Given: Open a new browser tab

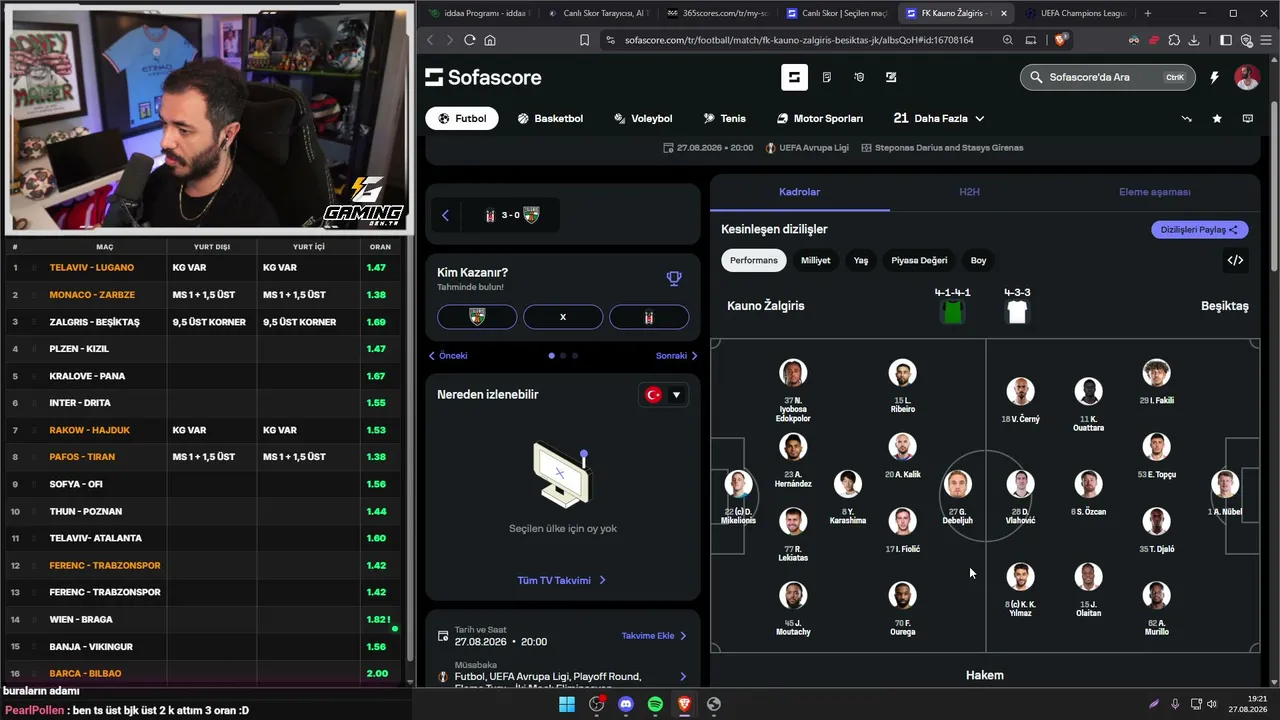Looking at the screenshot, I should [1147, 13].
